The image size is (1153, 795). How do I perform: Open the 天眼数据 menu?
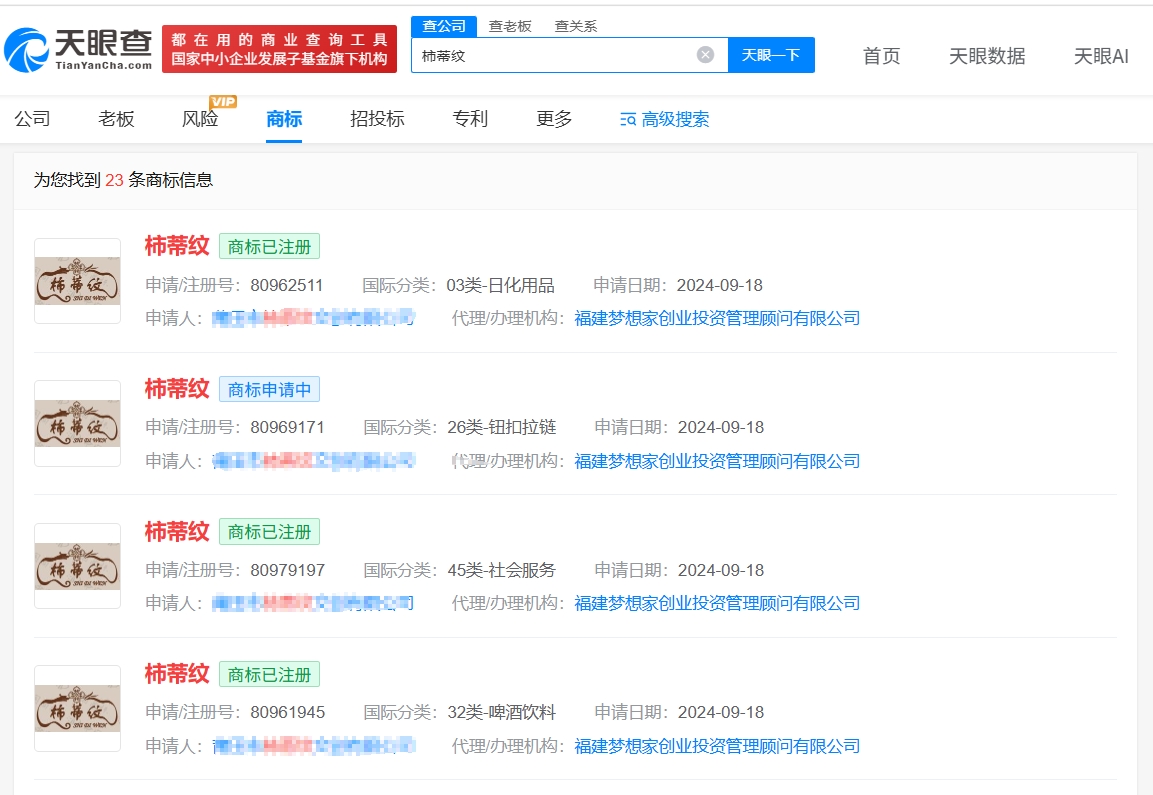(x=987, y=56)
